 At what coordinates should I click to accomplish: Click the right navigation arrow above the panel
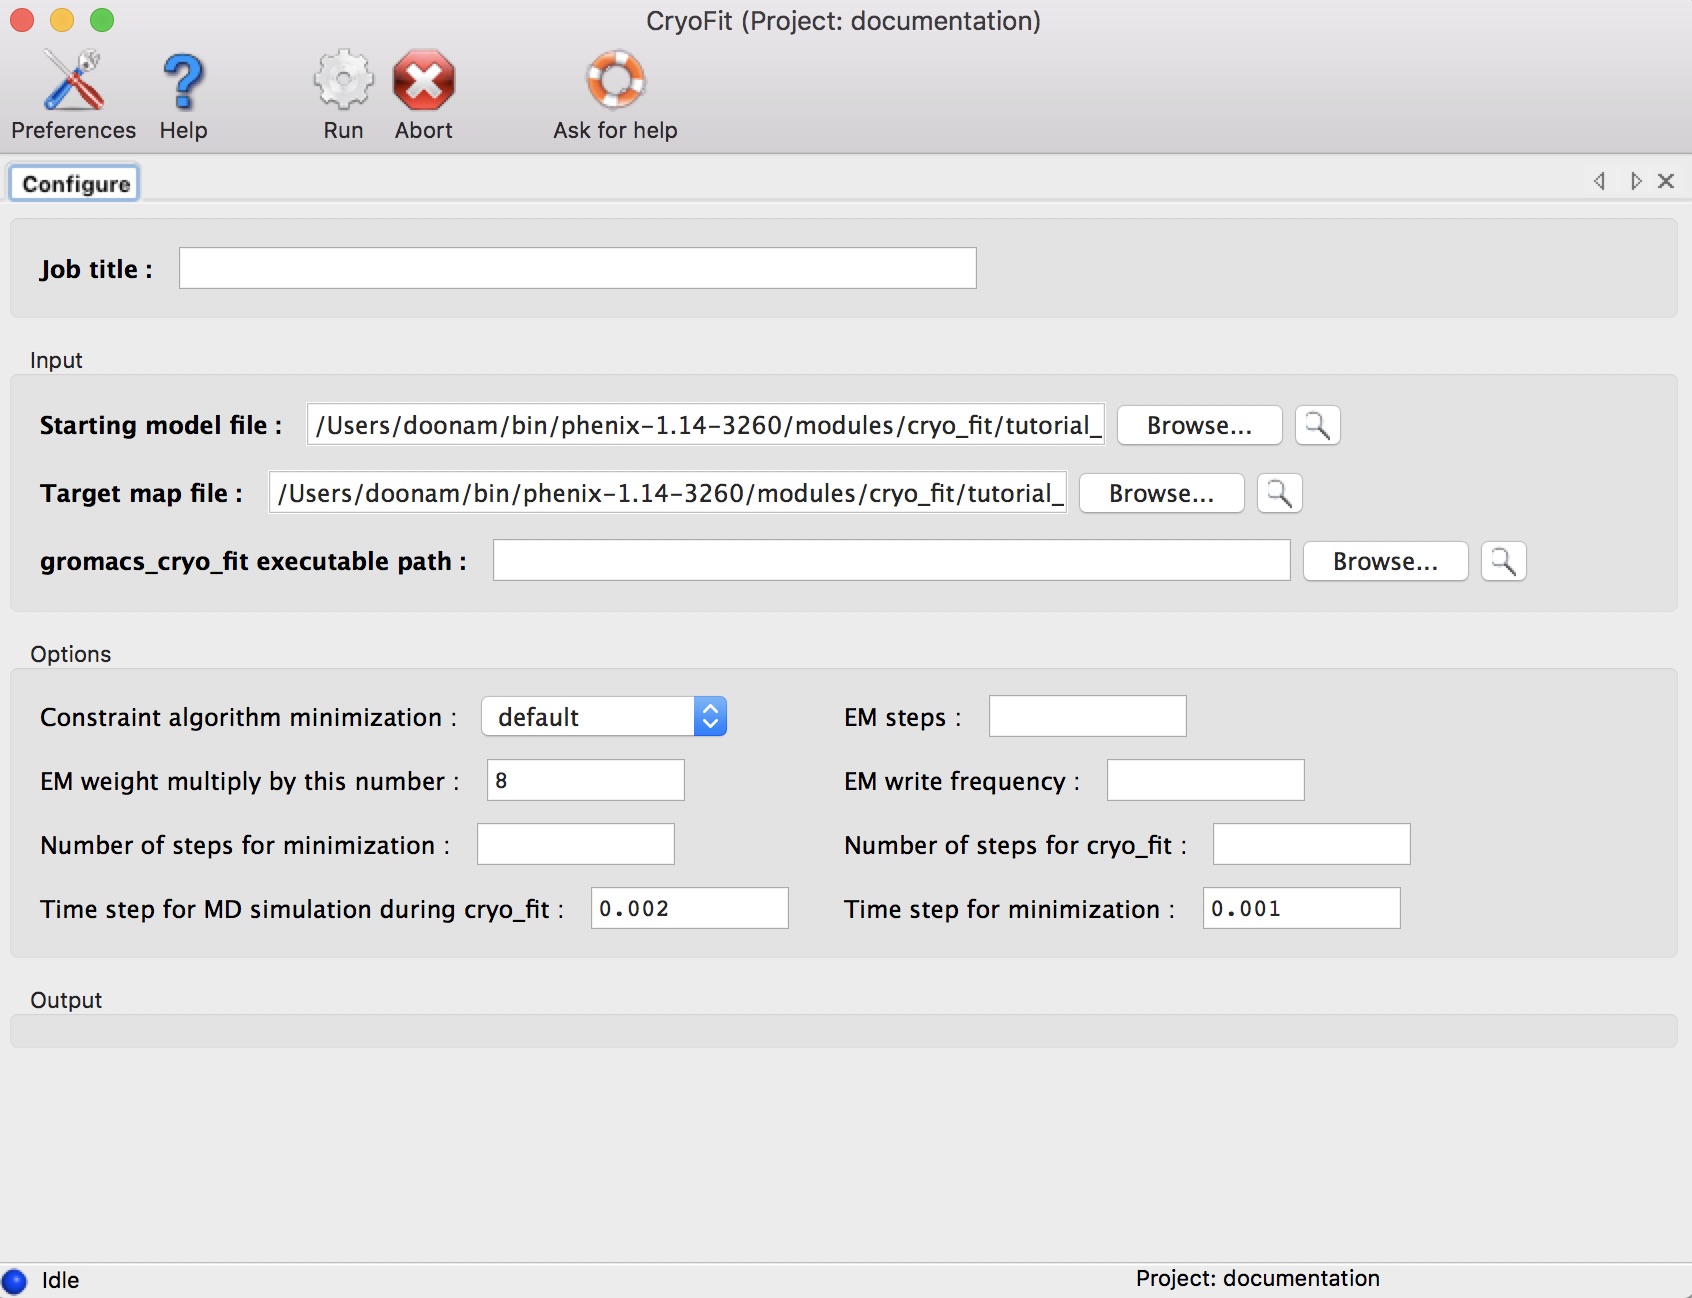tap(1636, 181)
